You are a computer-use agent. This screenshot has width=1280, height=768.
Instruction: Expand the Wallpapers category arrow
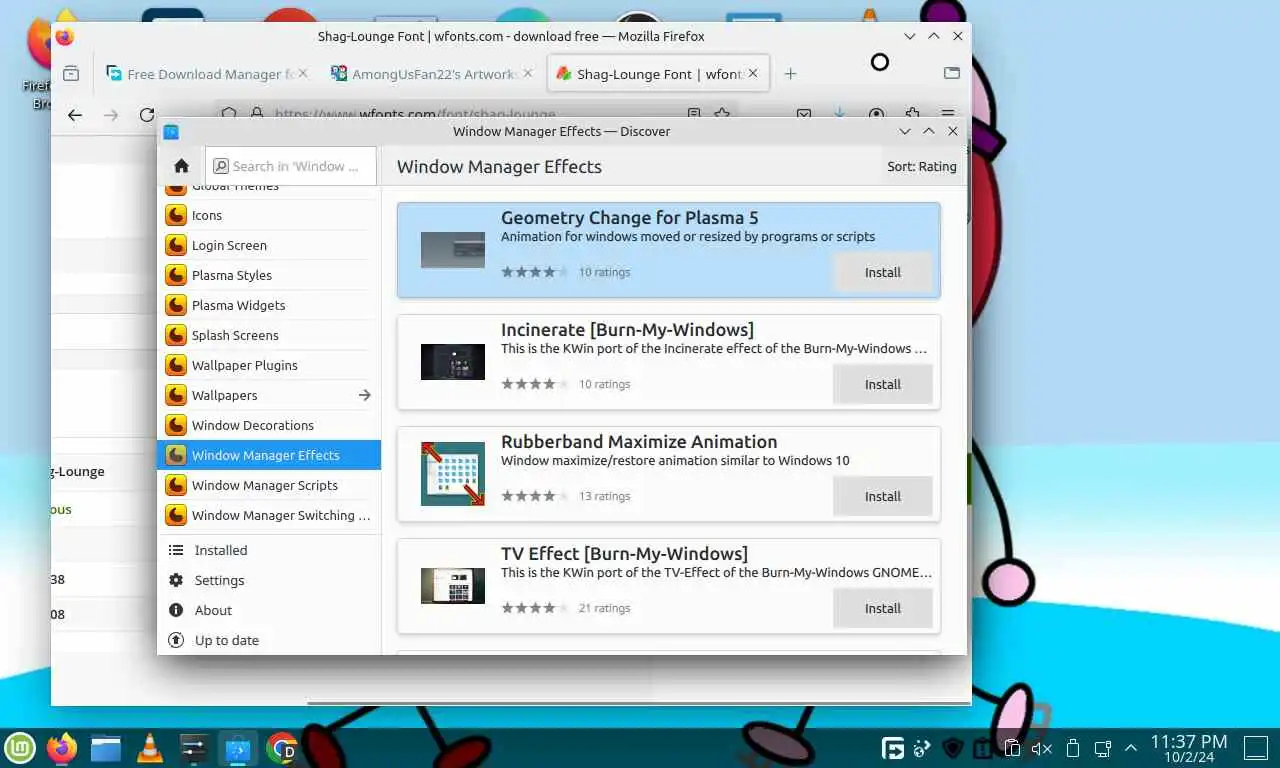click(x=364, y=395)
